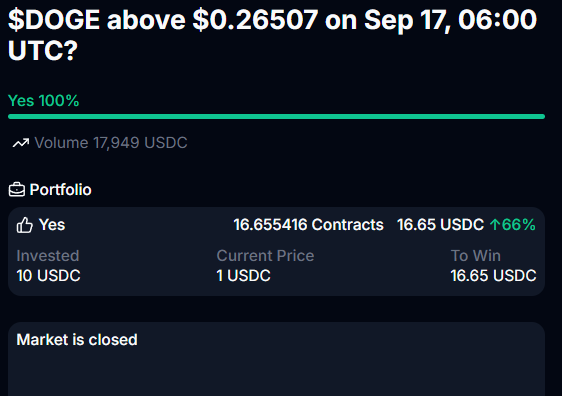
Task: Click the Invested label
Action: 48,256
